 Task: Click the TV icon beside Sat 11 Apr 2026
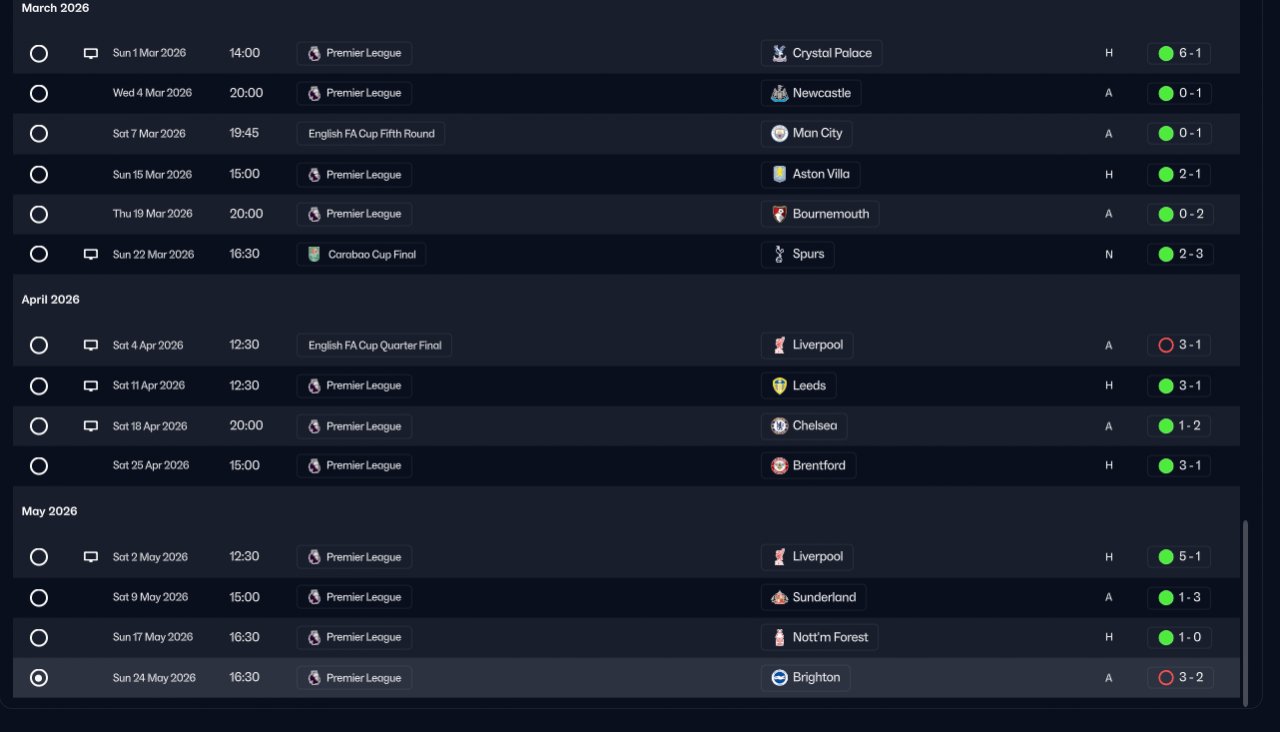tap(91, 386)
